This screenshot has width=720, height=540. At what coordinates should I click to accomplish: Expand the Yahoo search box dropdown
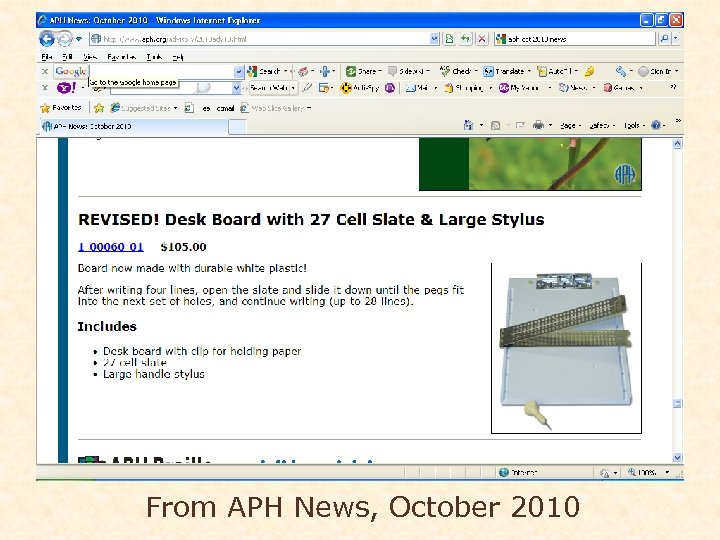pos(236,87)
